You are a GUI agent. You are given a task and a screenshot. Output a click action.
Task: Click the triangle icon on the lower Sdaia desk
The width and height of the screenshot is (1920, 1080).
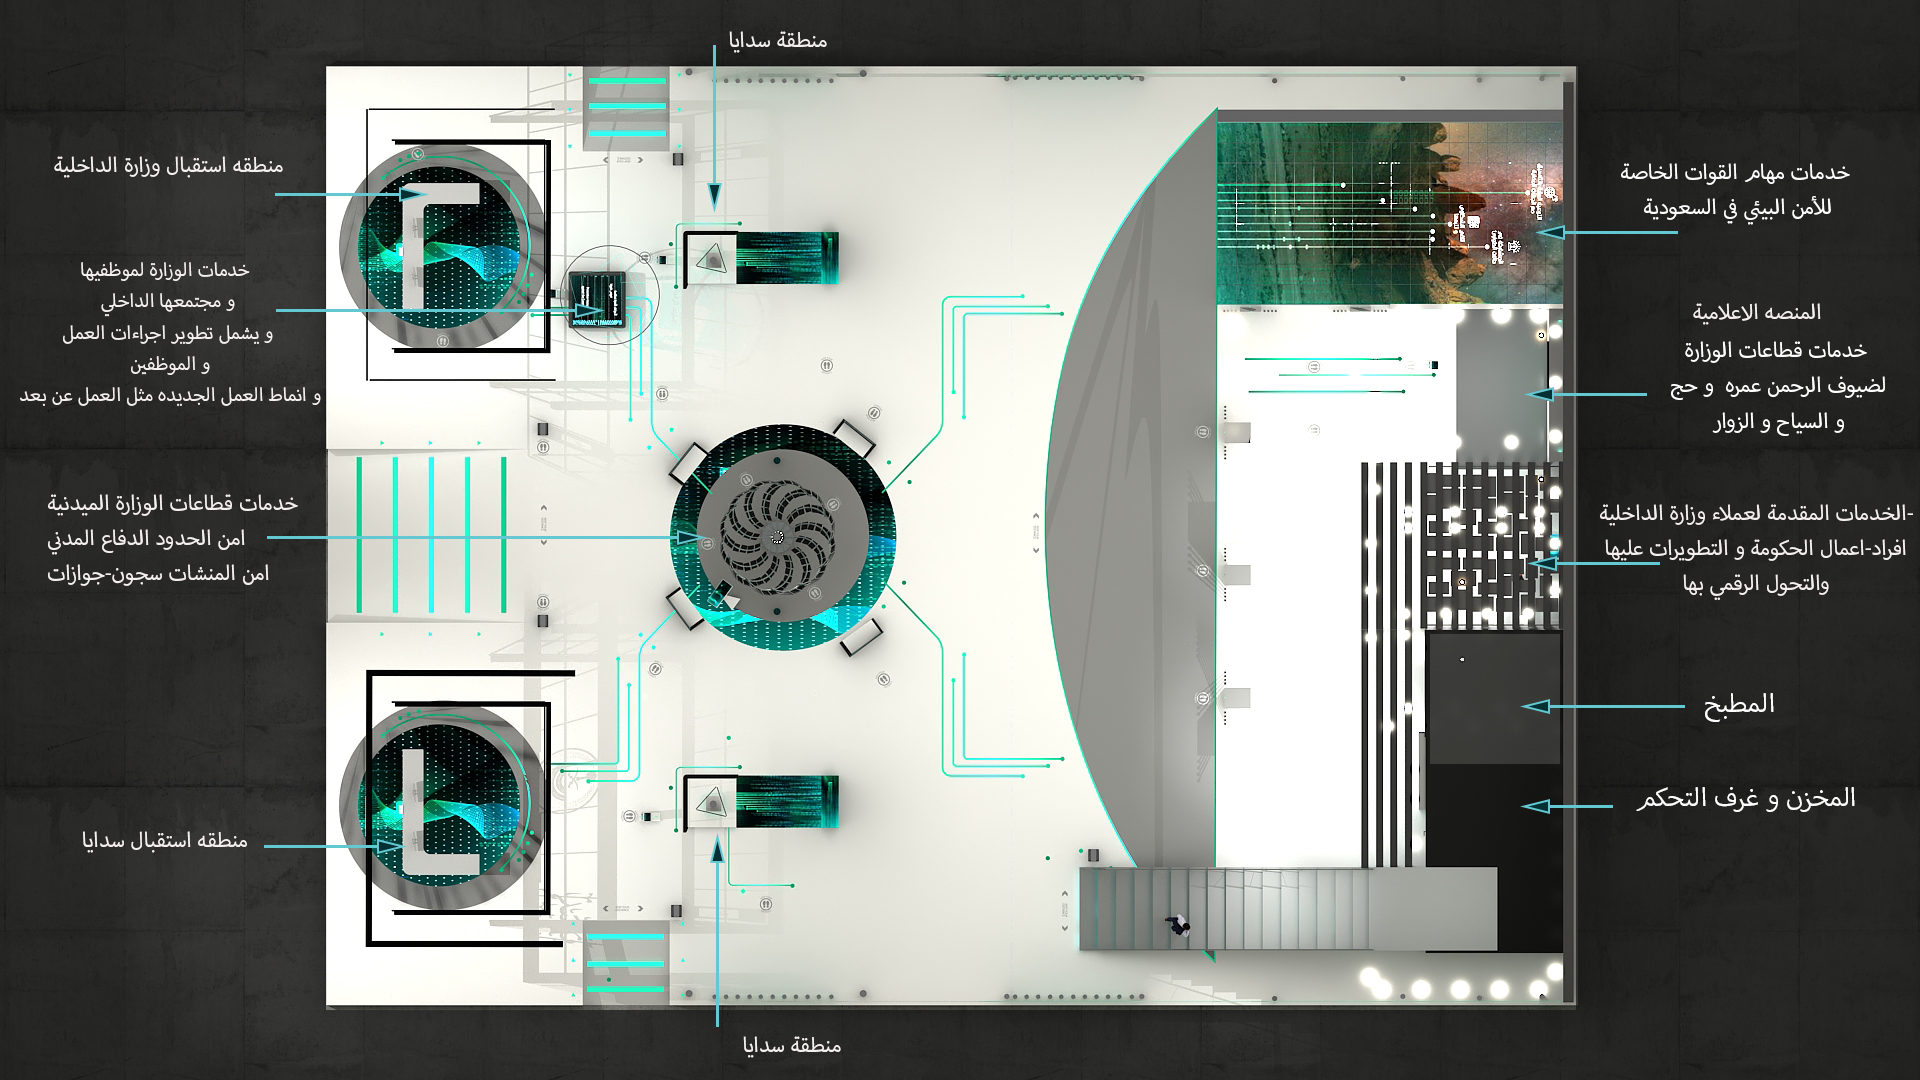tap(712, 801)
